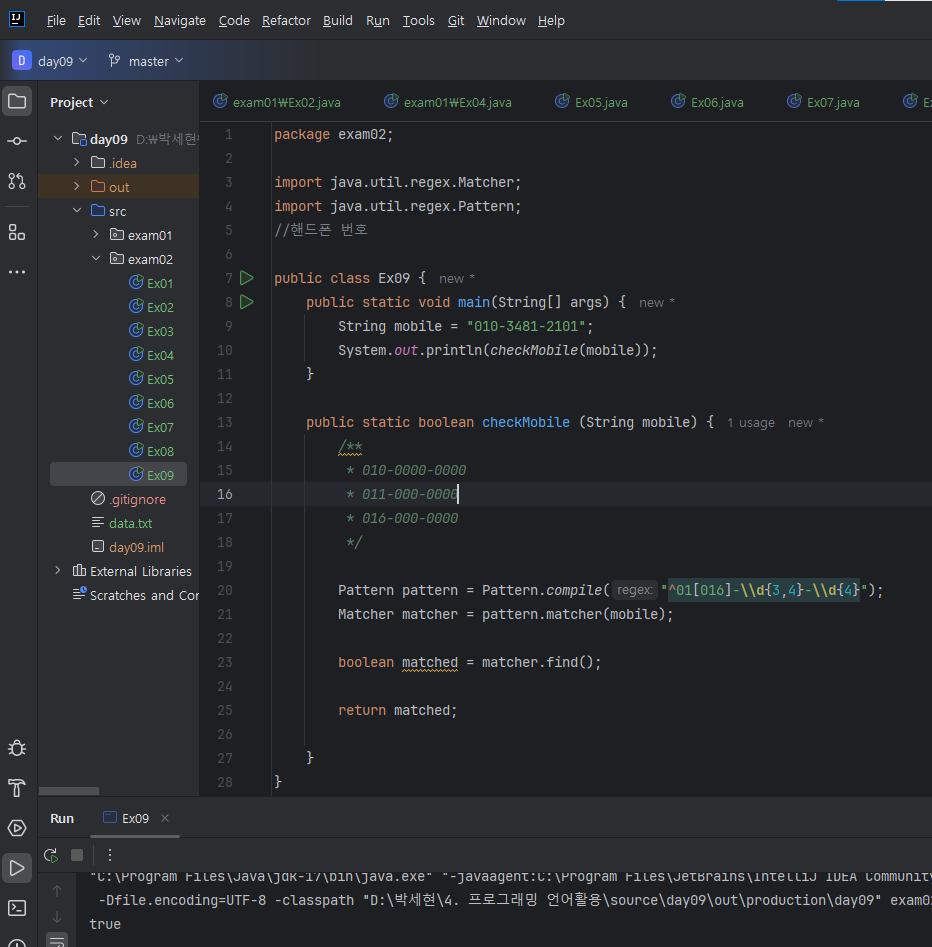
Task: Switch to exam01\Ex04.java editor tab
Action: (x=448, y=102)
